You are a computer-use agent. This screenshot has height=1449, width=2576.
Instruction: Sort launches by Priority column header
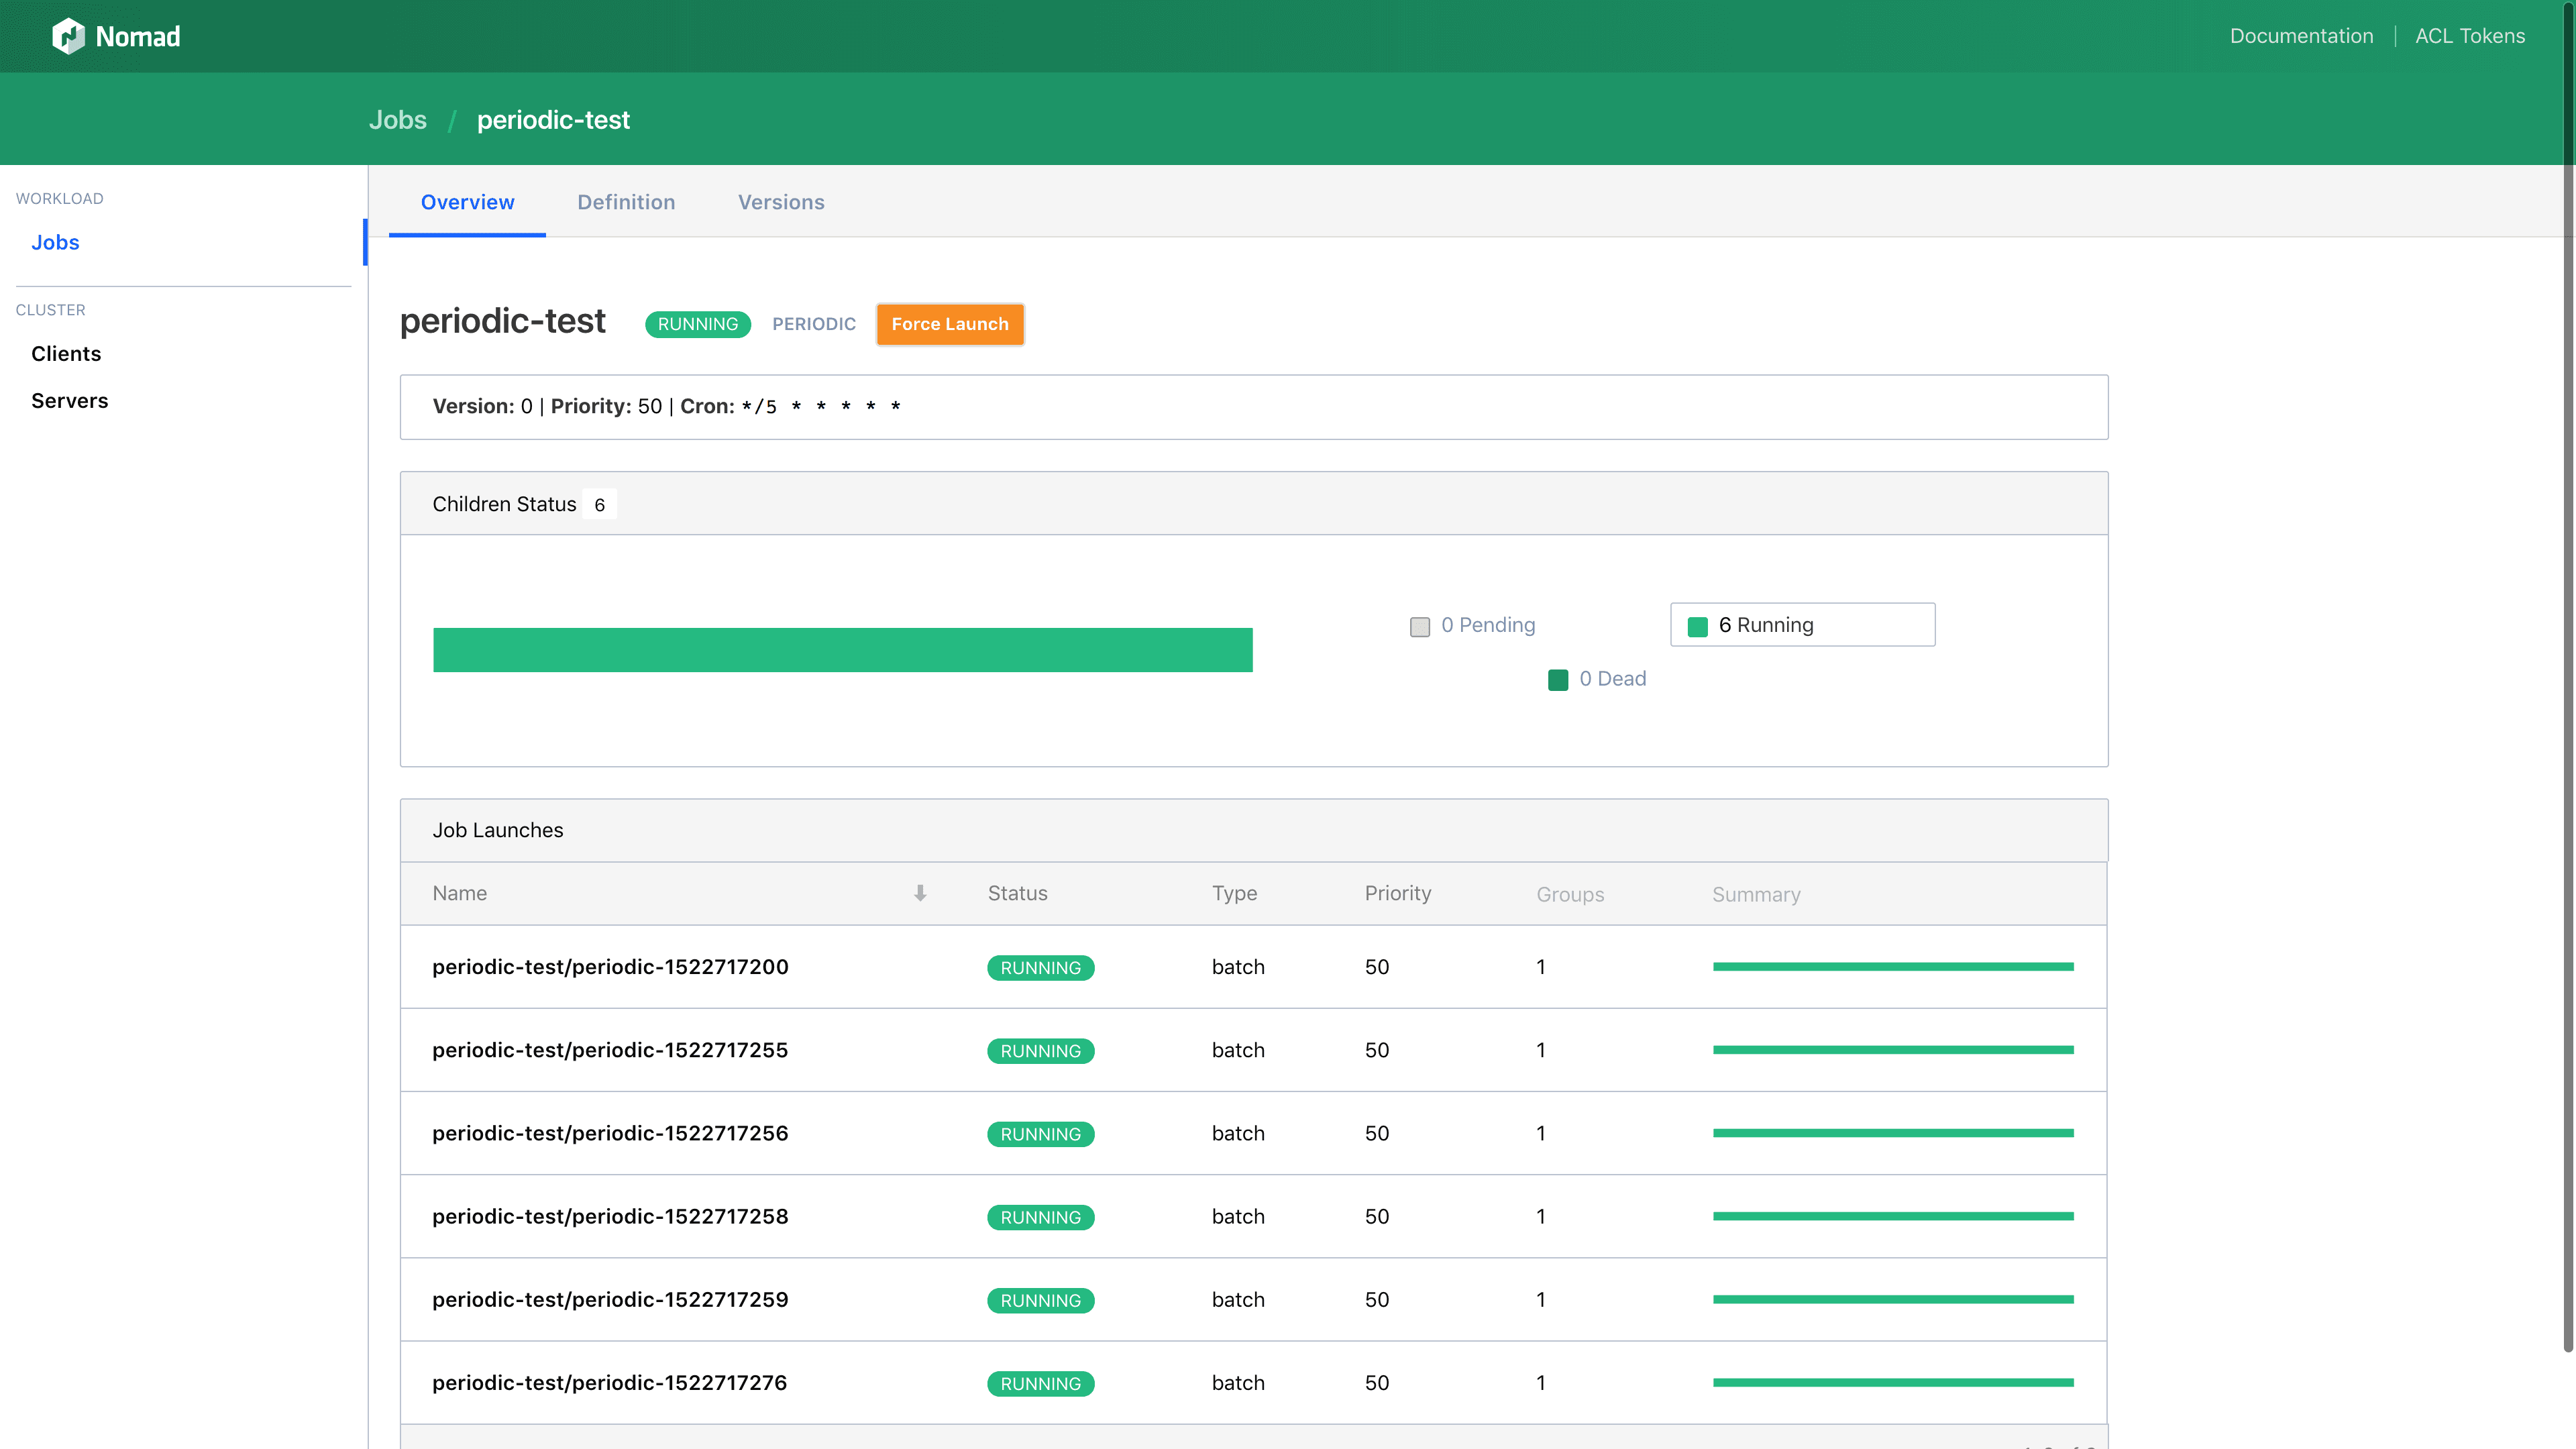1397,893
